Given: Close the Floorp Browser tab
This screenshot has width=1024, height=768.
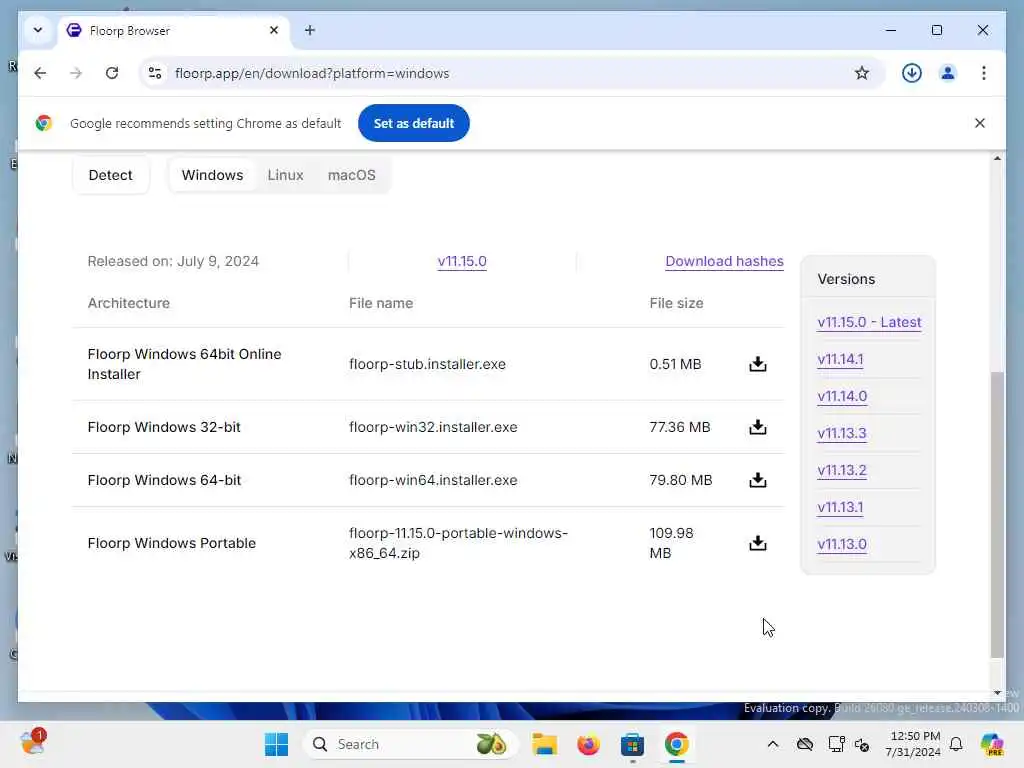Looking at the screenshot, I should (274, 30).
